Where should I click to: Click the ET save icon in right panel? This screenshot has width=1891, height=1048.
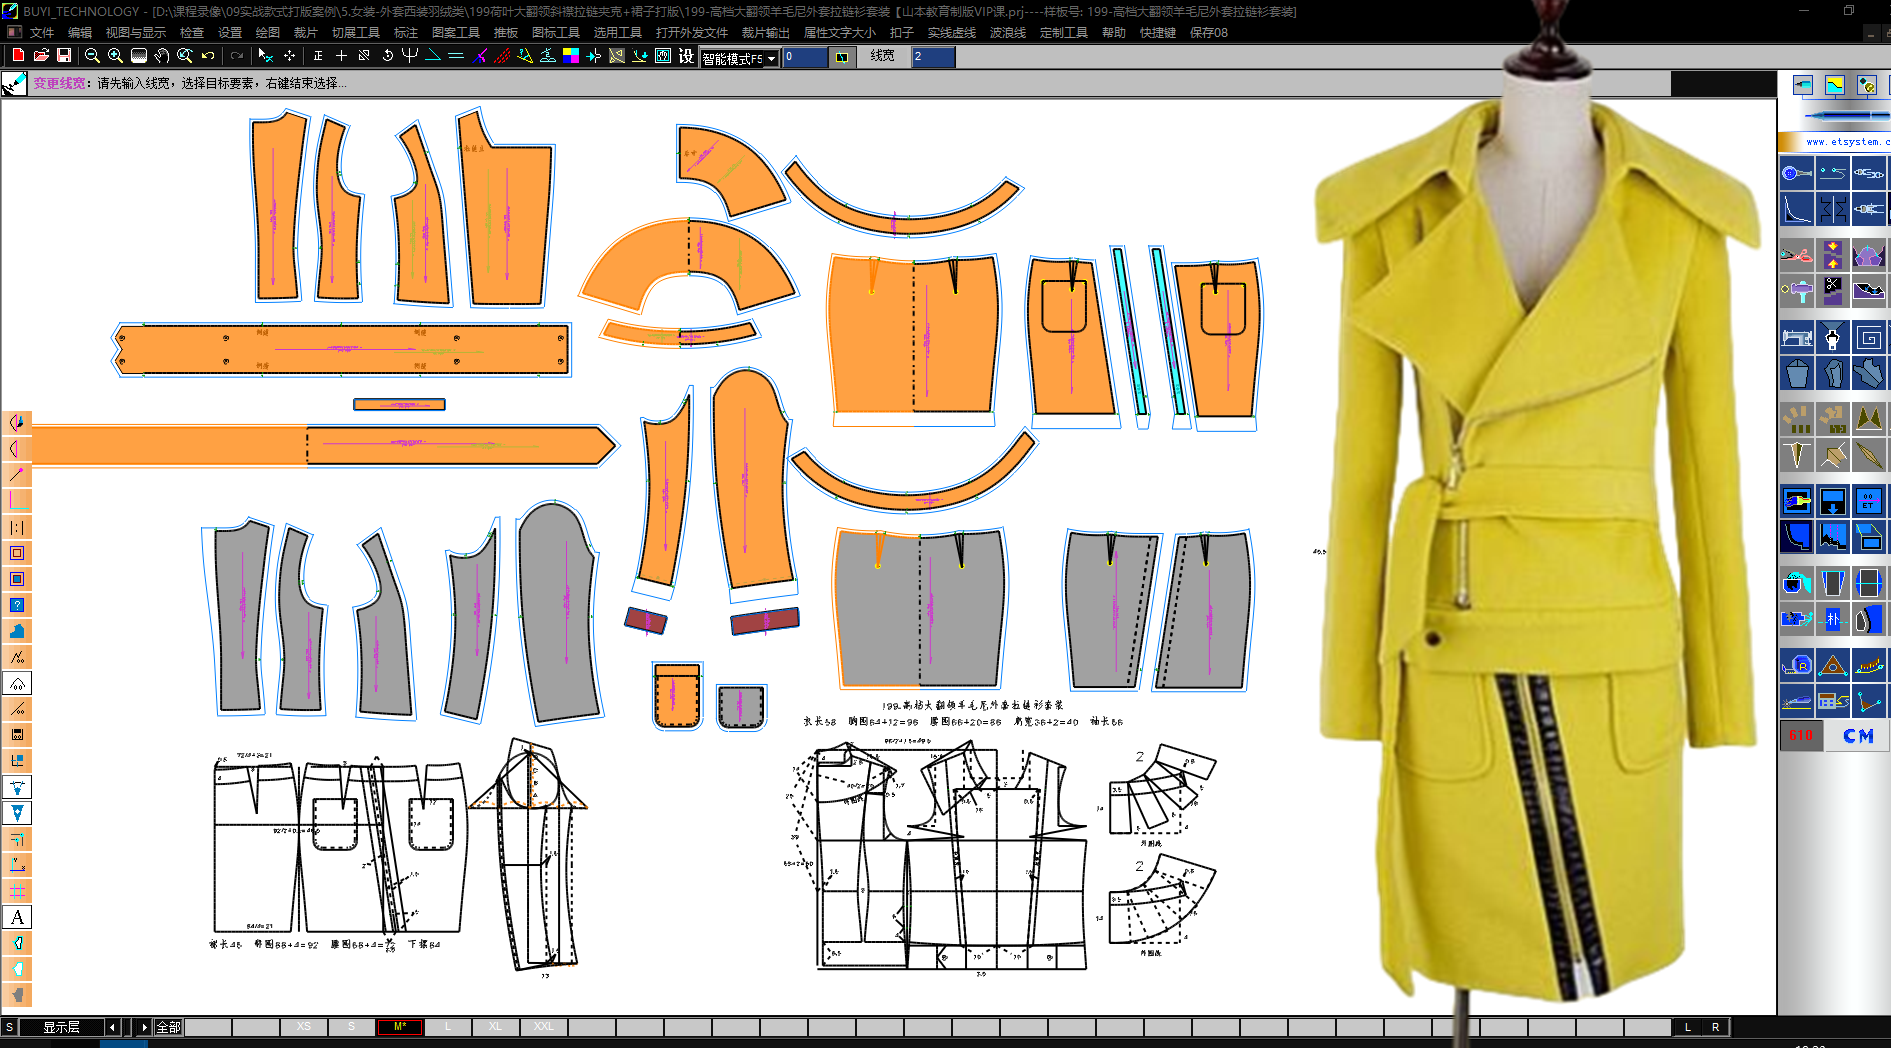[x=1868, y=501]
